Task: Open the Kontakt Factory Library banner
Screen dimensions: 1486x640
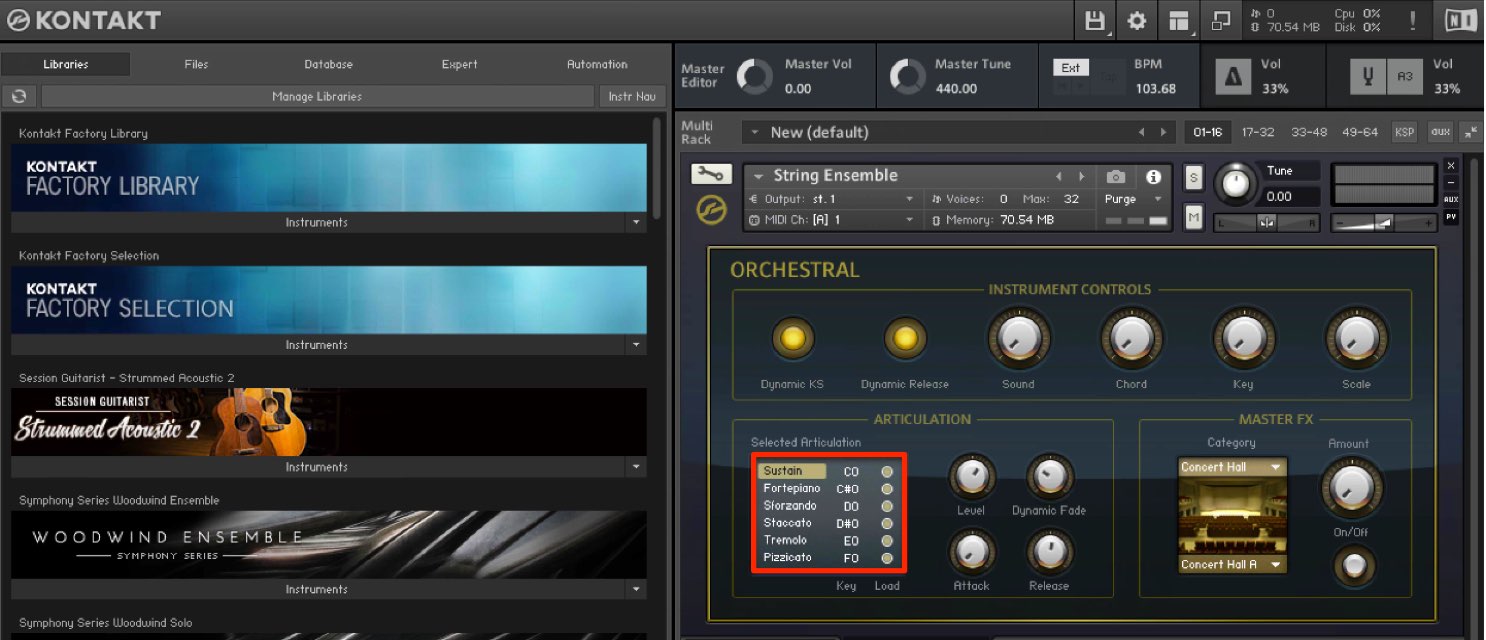Action: [x=329, y=178]
